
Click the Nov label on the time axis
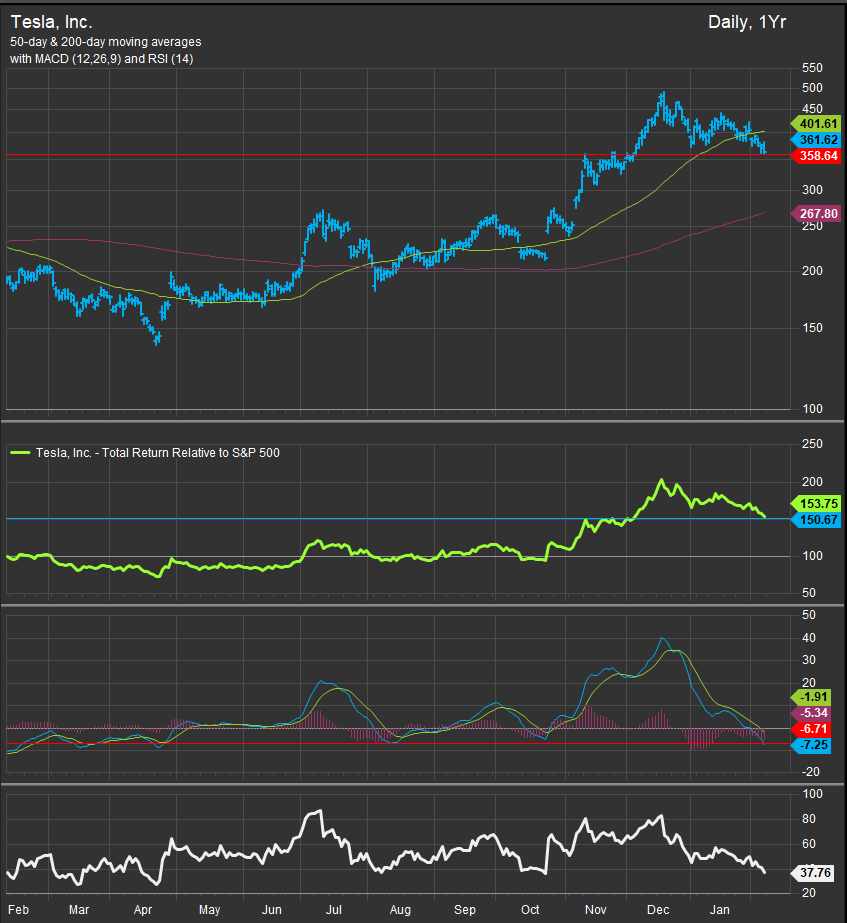[x=596, y=909]
